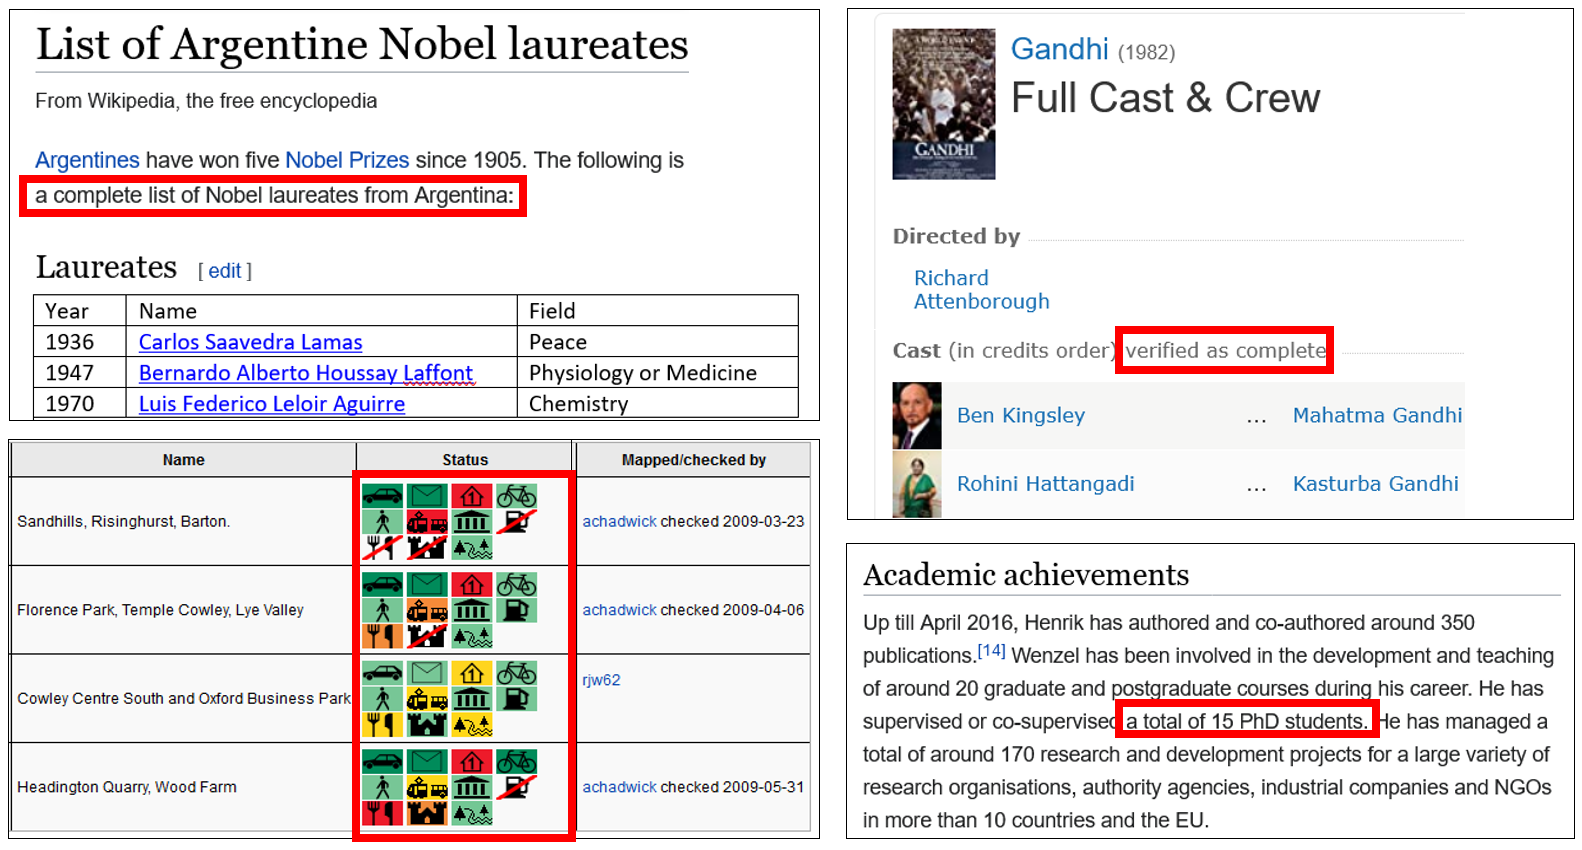Open the rjw62 user link
The width and height of the screenshot is (1582, 850).
(601, 680)
